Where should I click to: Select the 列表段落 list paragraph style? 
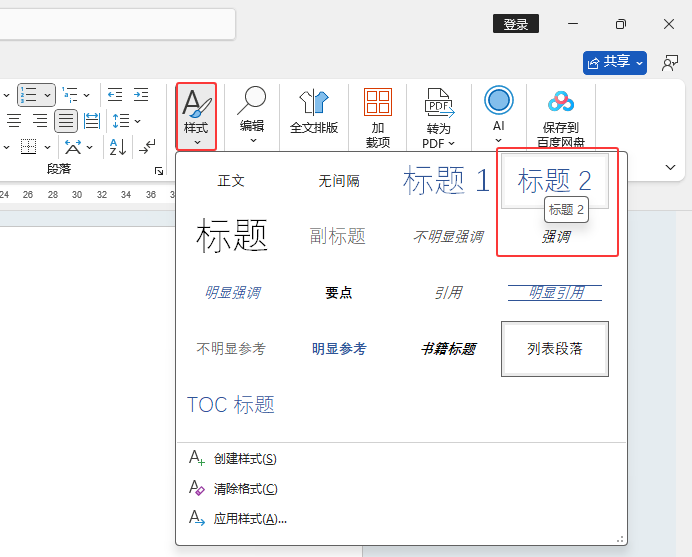pyautogui.click(x=555, y=349)
